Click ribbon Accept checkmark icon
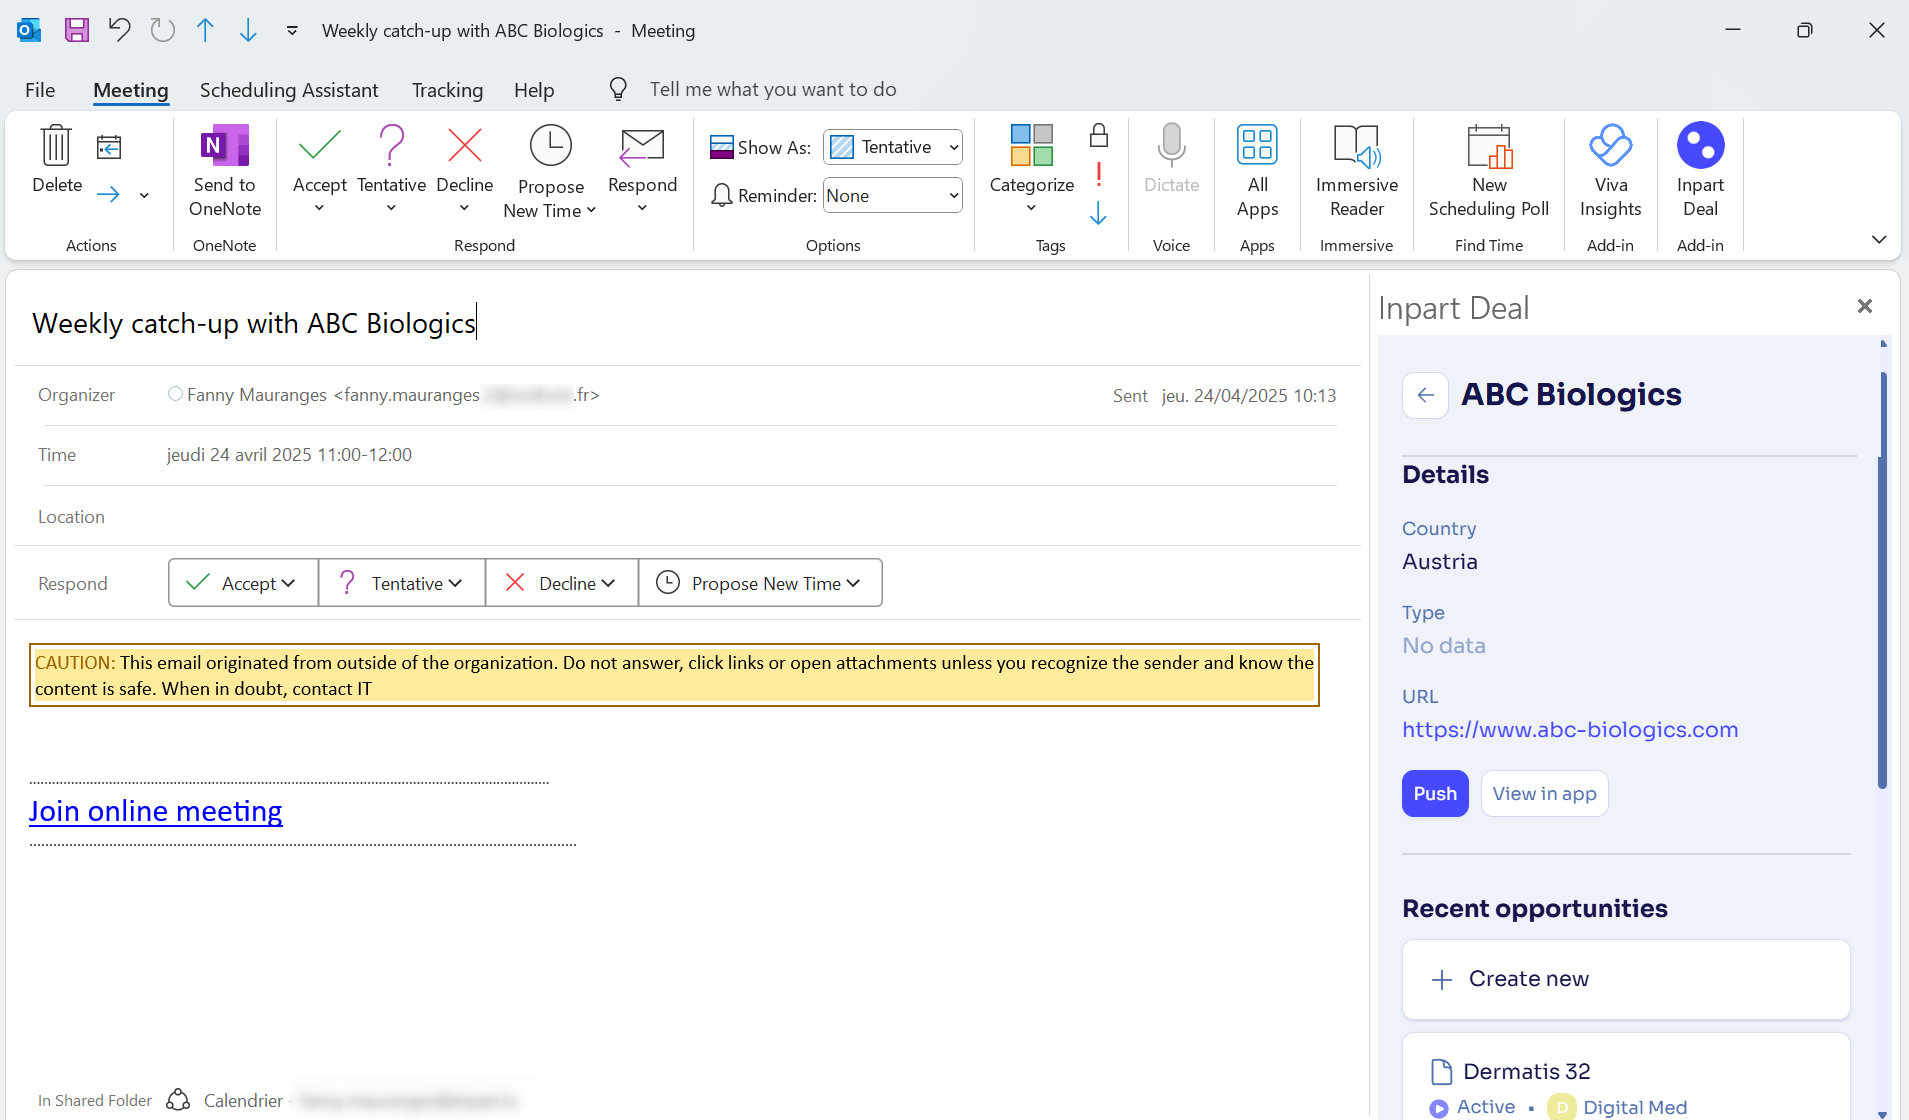Viewport: 1909px width, 1120px height. coord(320,146)
